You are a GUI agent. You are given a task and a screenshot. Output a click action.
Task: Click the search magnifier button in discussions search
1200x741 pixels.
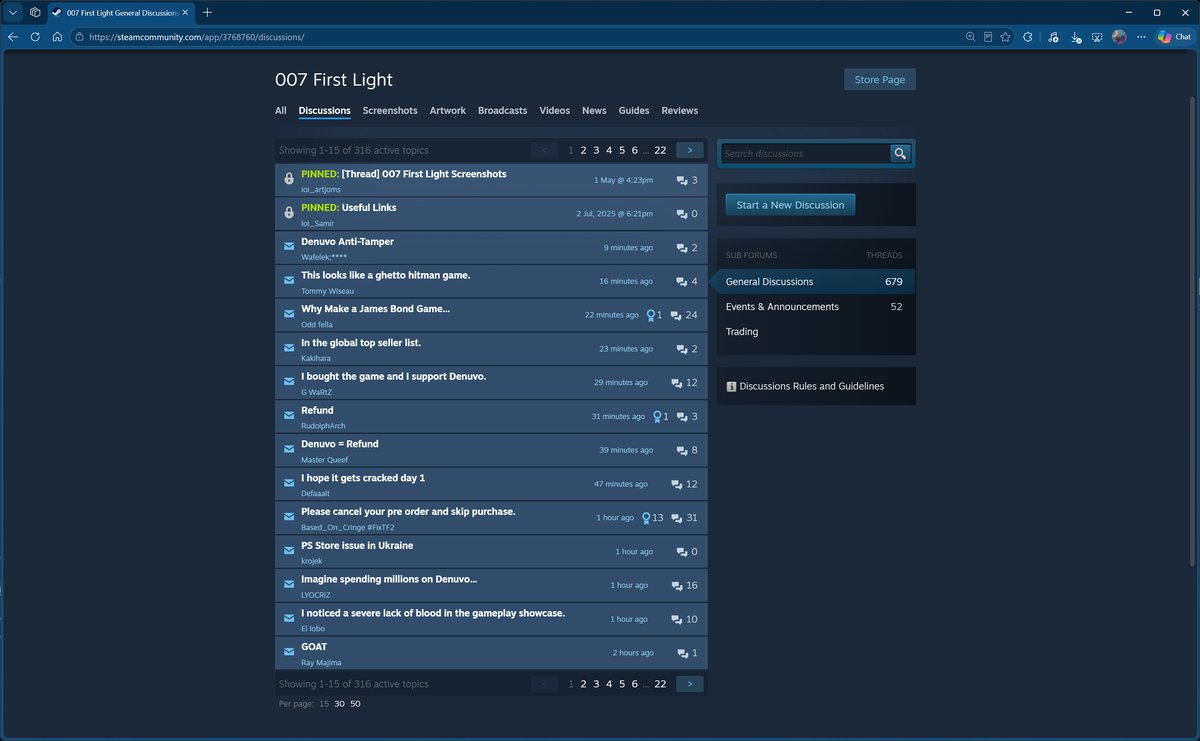pos(900,153)
